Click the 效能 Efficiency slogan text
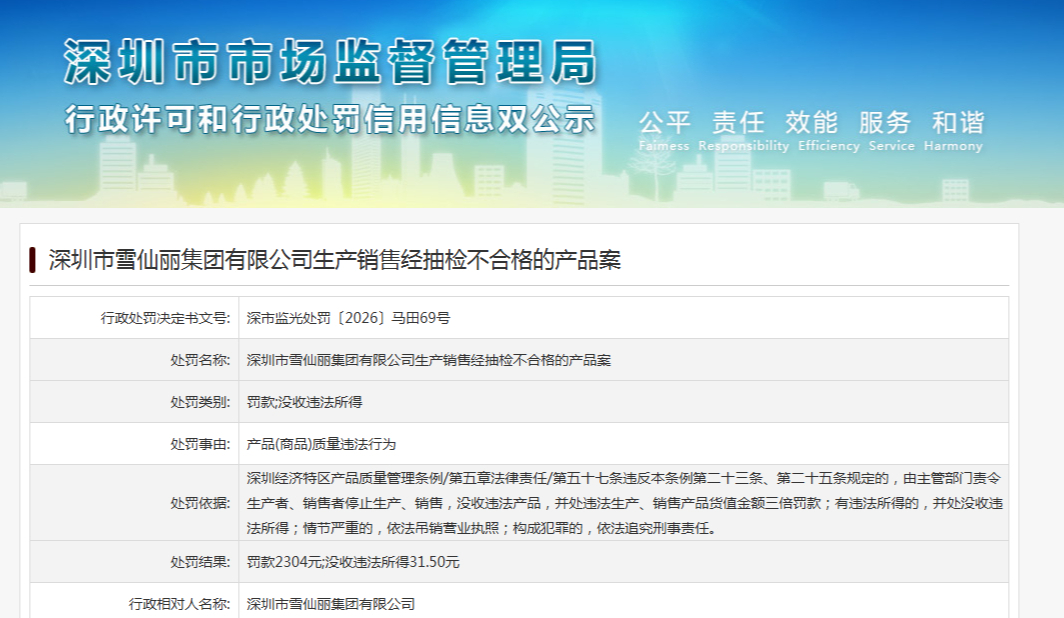1064x618 pixels. [829, 130]
